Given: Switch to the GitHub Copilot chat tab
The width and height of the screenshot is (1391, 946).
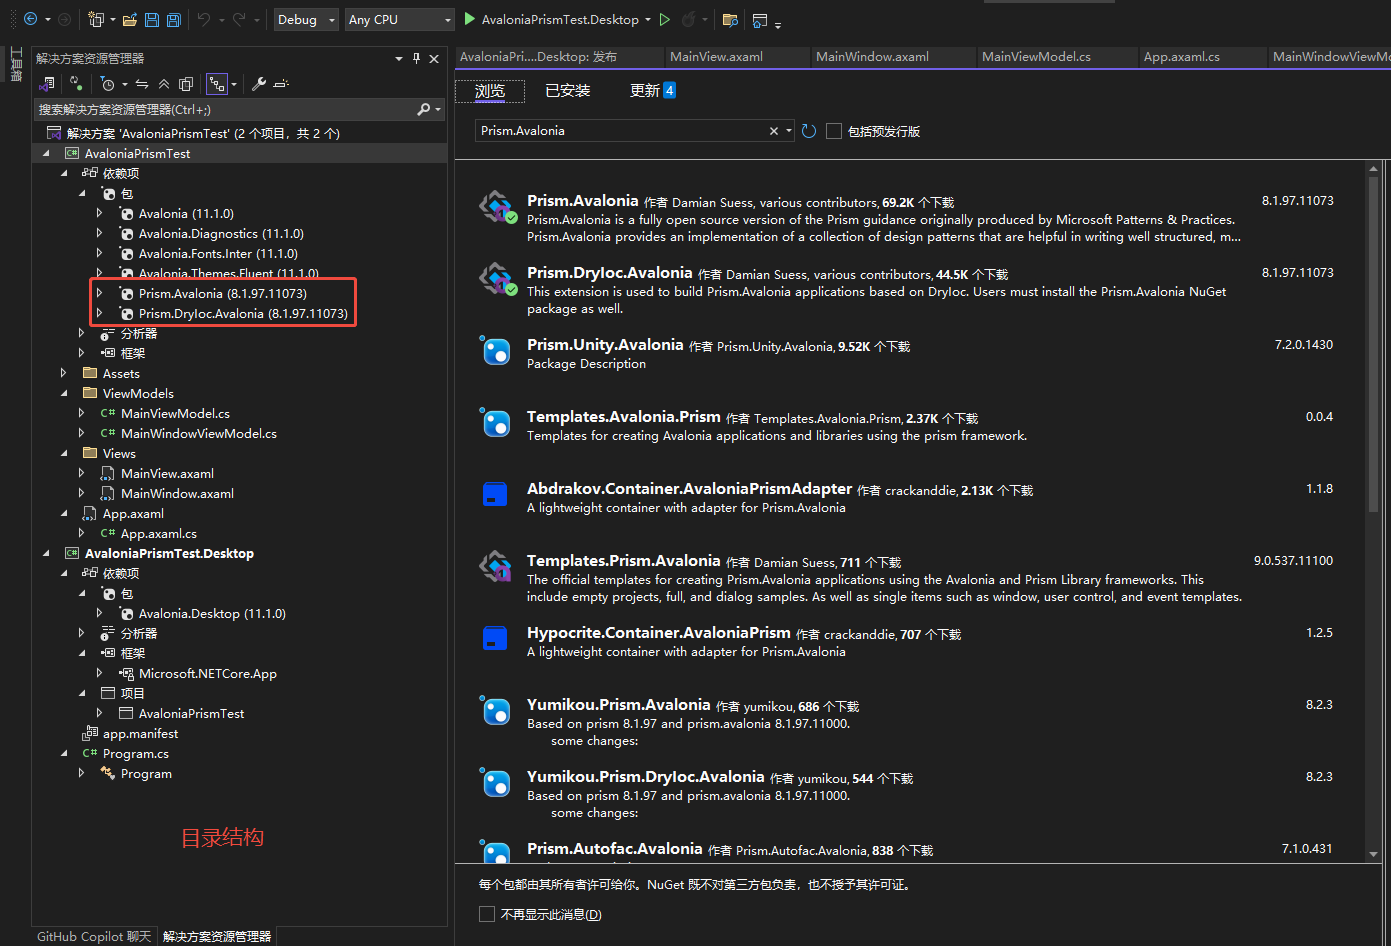Looking at the screenshot, I should [94, 936].
